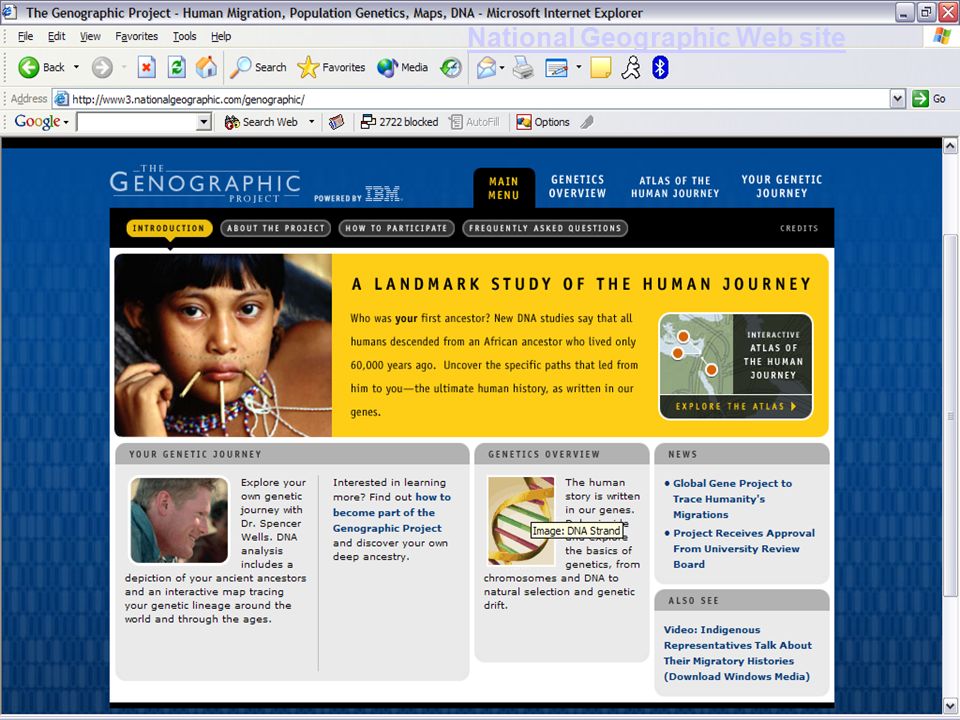Open the History clock icon
Screen dimensions: 960x720
pos(451,67)
